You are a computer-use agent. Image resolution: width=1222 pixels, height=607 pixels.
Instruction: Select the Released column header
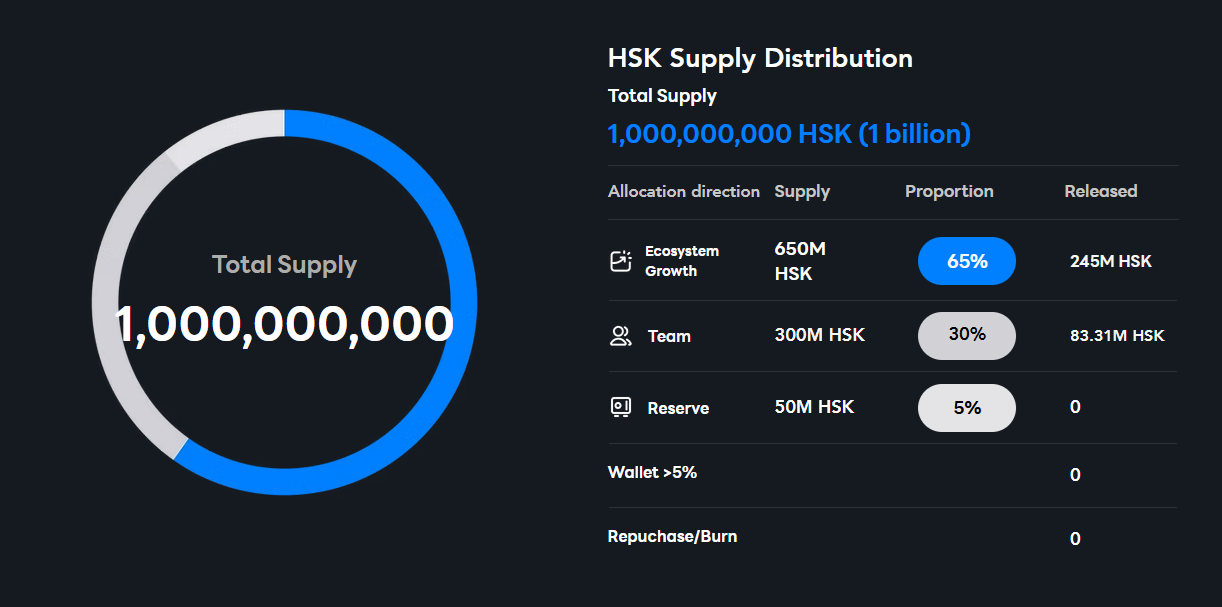pyautogui.click(x=1100, y=191)
